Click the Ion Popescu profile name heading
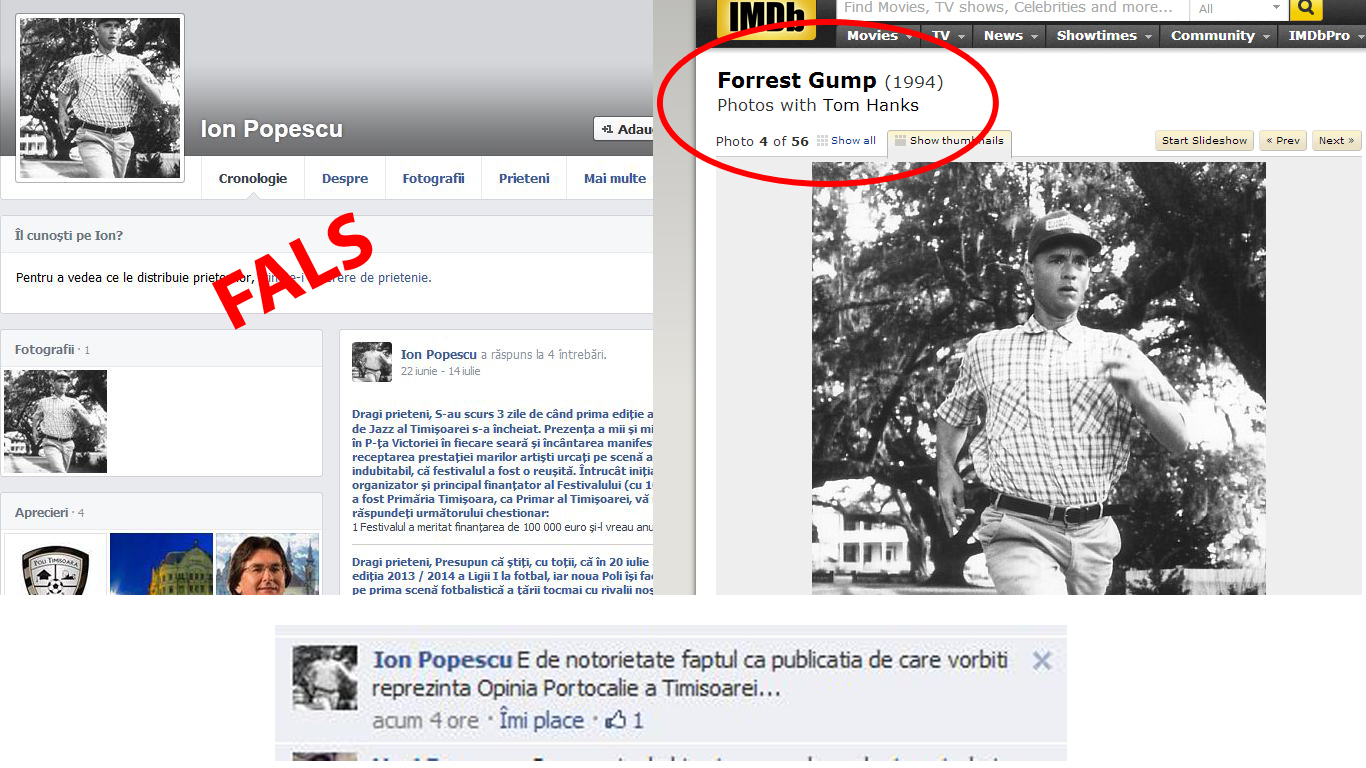Screen dimensions: 1366x768 tap(271, 129)
